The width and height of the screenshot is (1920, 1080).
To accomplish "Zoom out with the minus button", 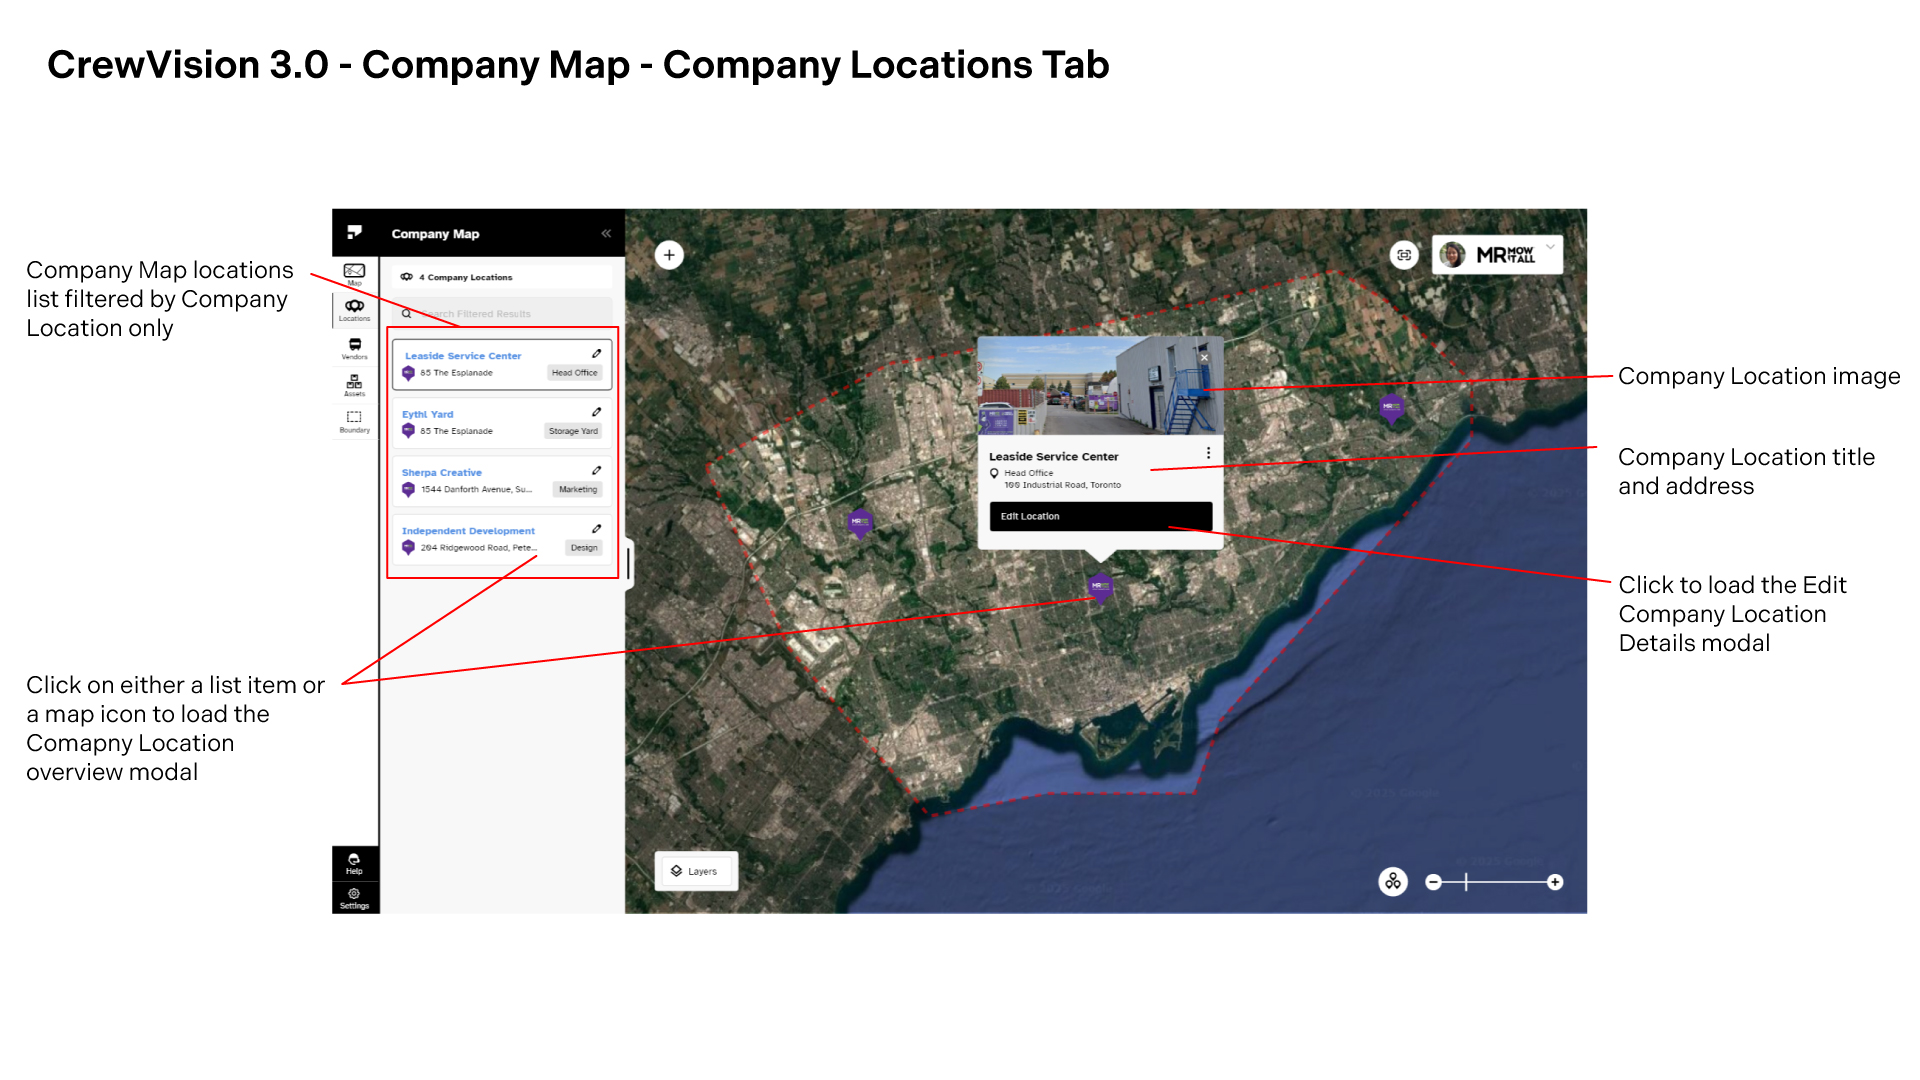I will [x=1433, y=882].
